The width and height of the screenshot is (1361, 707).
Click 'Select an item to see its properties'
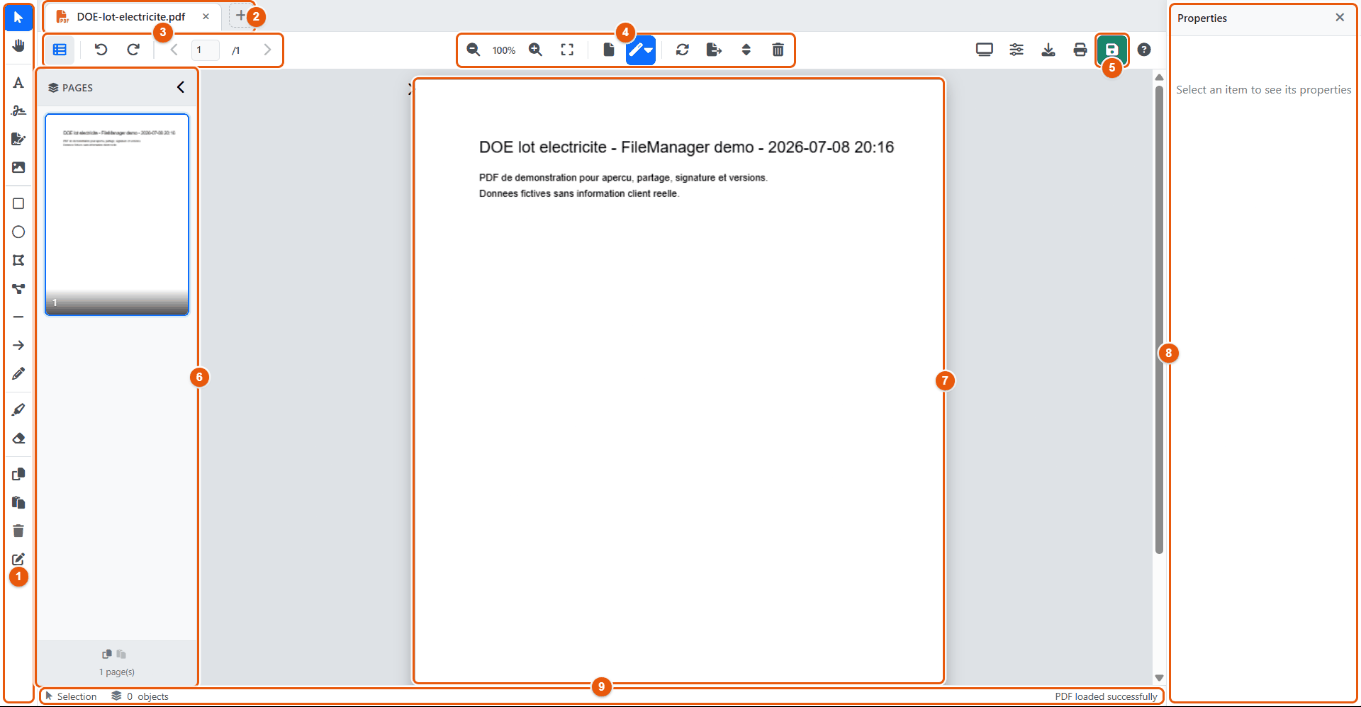[1264, 90]
